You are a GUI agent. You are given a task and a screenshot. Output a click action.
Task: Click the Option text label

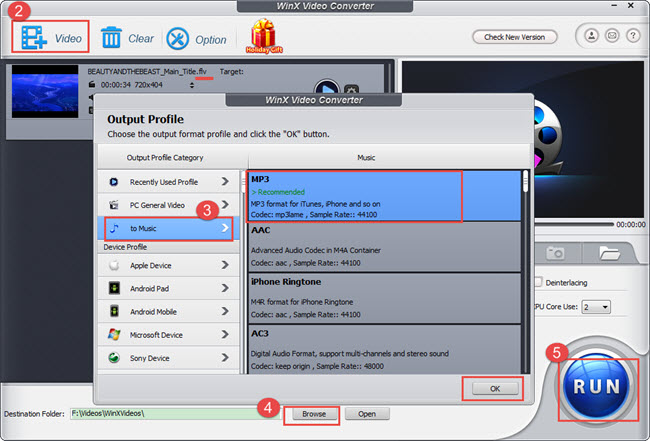[211, 40]
